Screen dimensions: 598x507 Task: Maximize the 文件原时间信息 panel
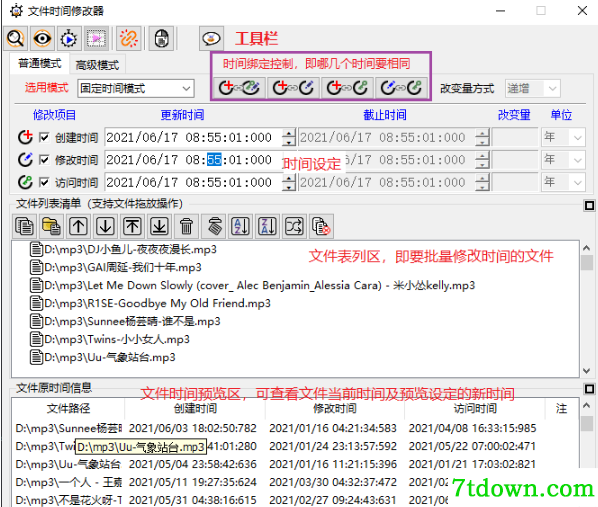tap(590, 389)
